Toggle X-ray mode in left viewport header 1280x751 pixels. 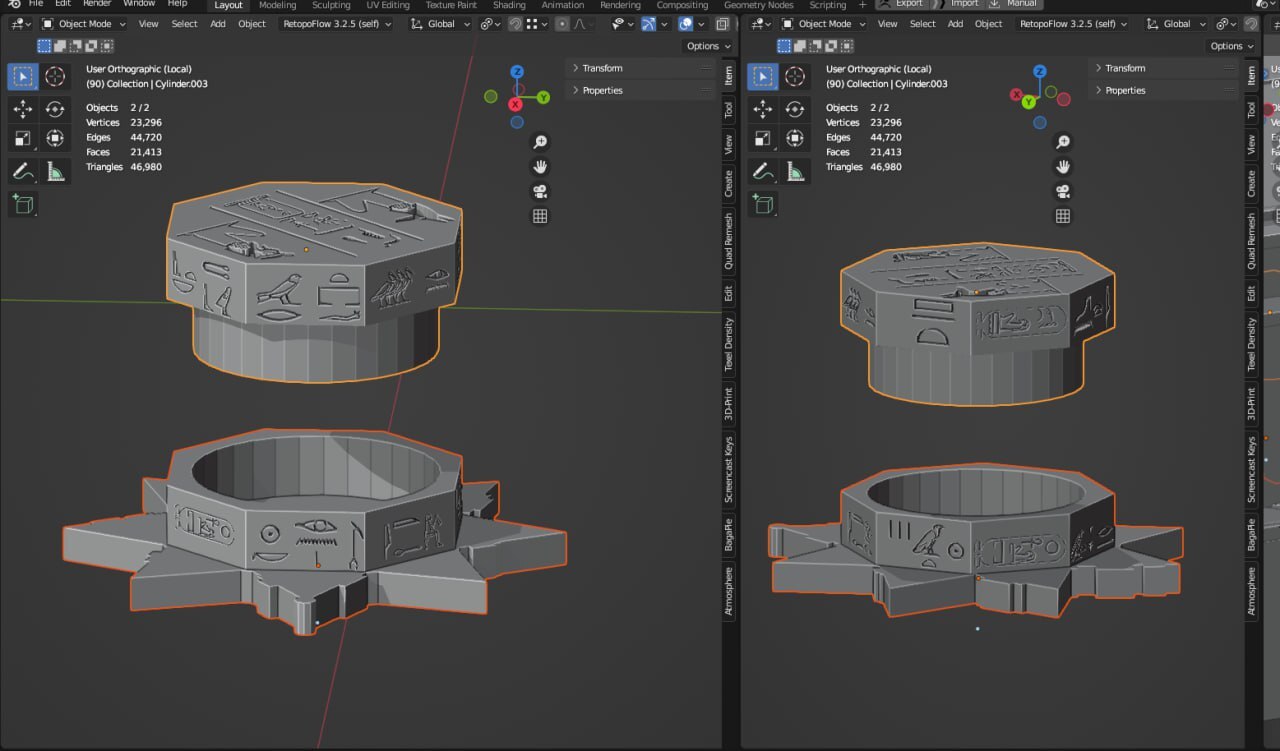[723, 24]
